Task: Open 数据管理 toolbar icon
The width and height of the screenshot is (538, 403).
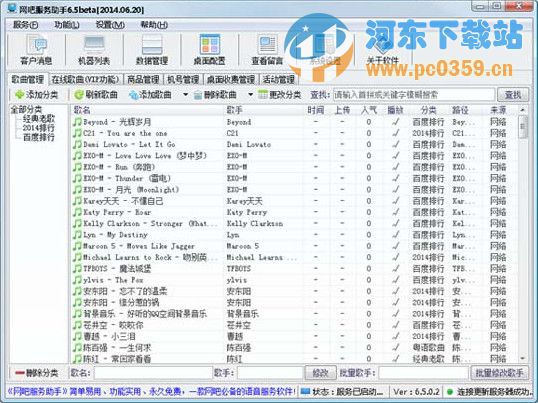Action: [x=152, y=50]
